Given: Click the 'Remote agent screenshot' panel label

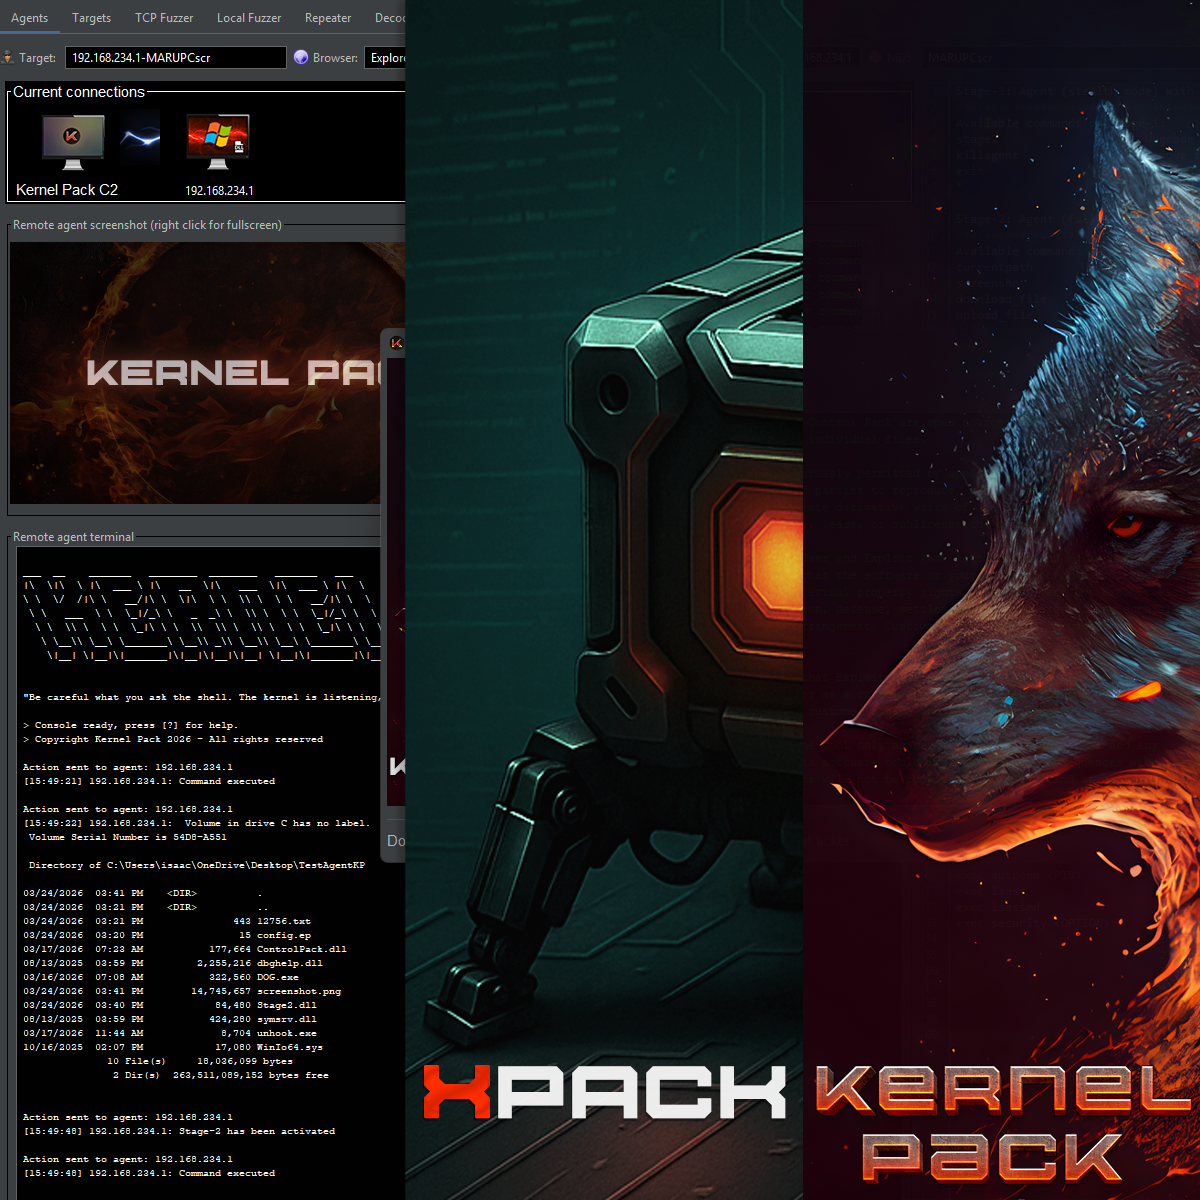Looking at the screenshot, I should [x=147, y=225].
